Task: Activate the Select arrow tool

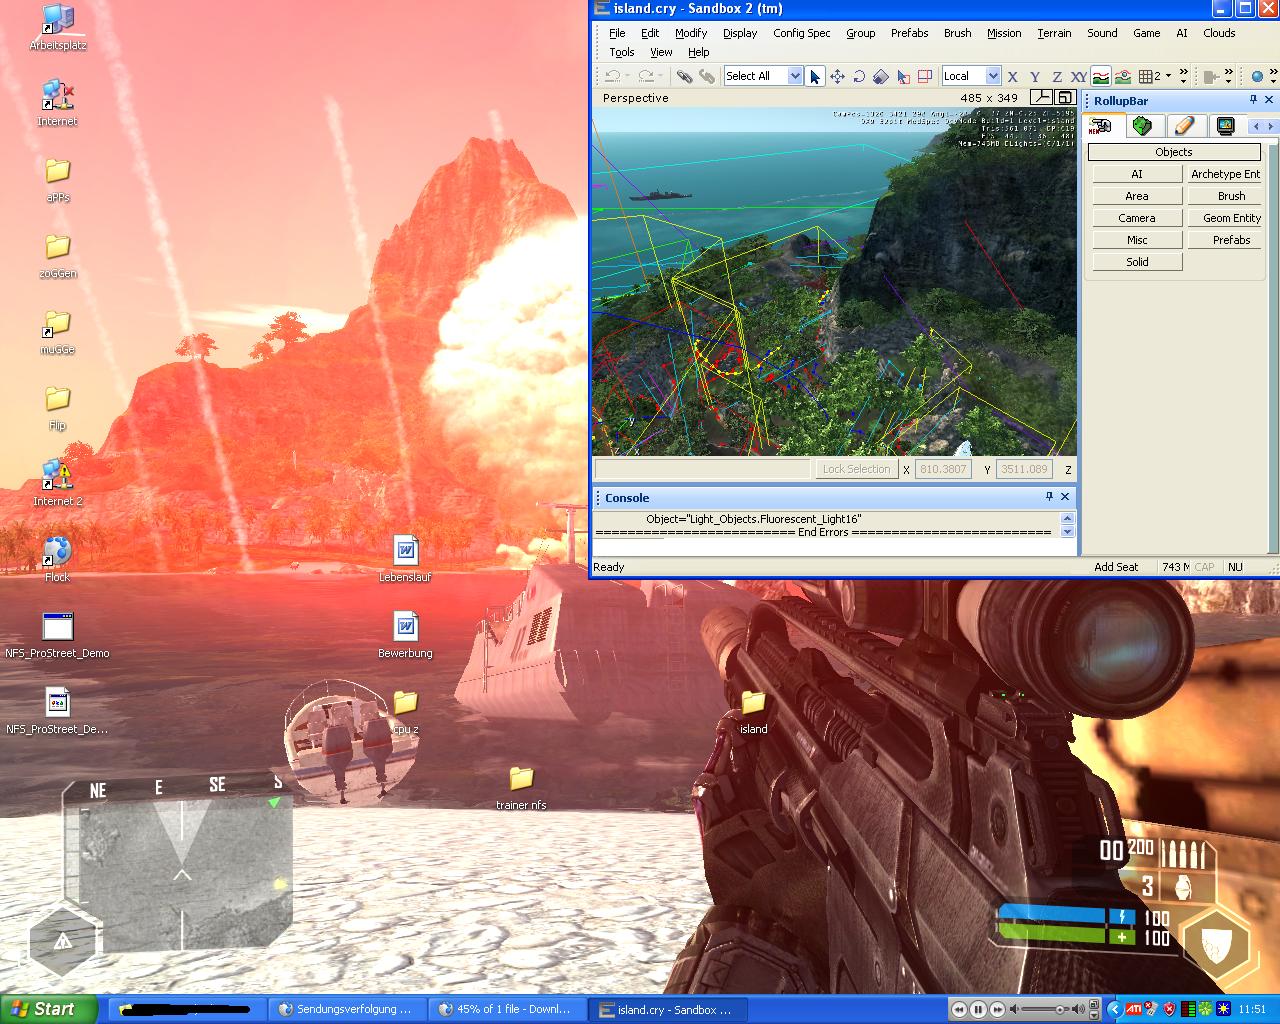Action: [815, 76]
